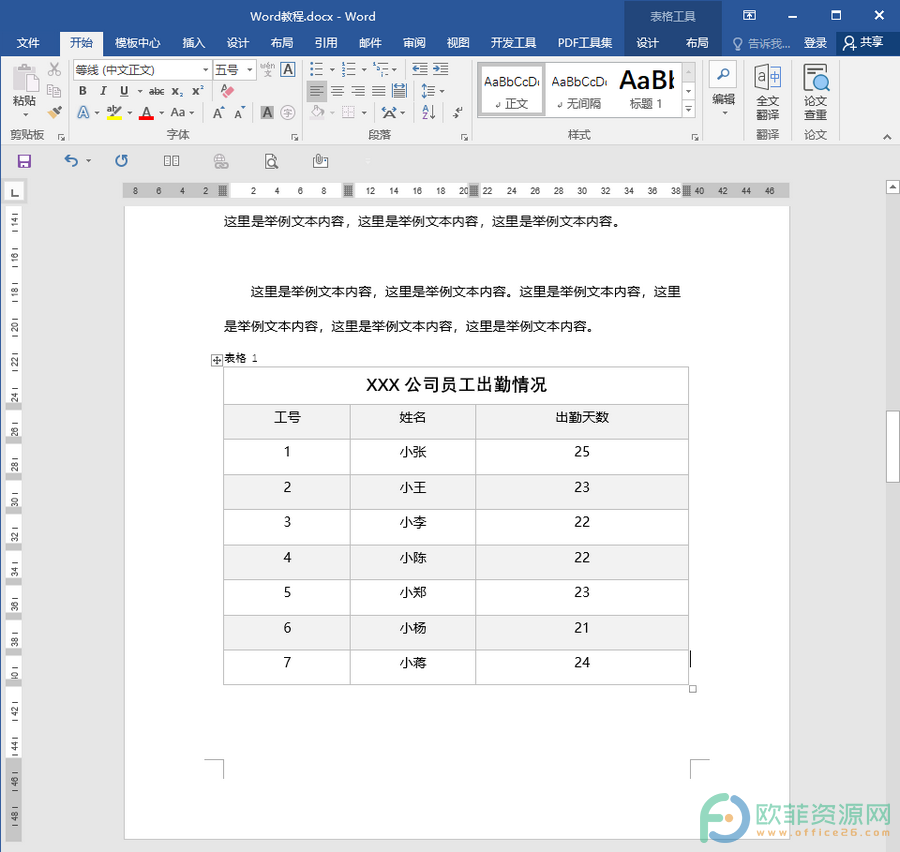Click the Show paragraph marks icon
The height and width of the screenshot is (852, 900).
(457, 113)
